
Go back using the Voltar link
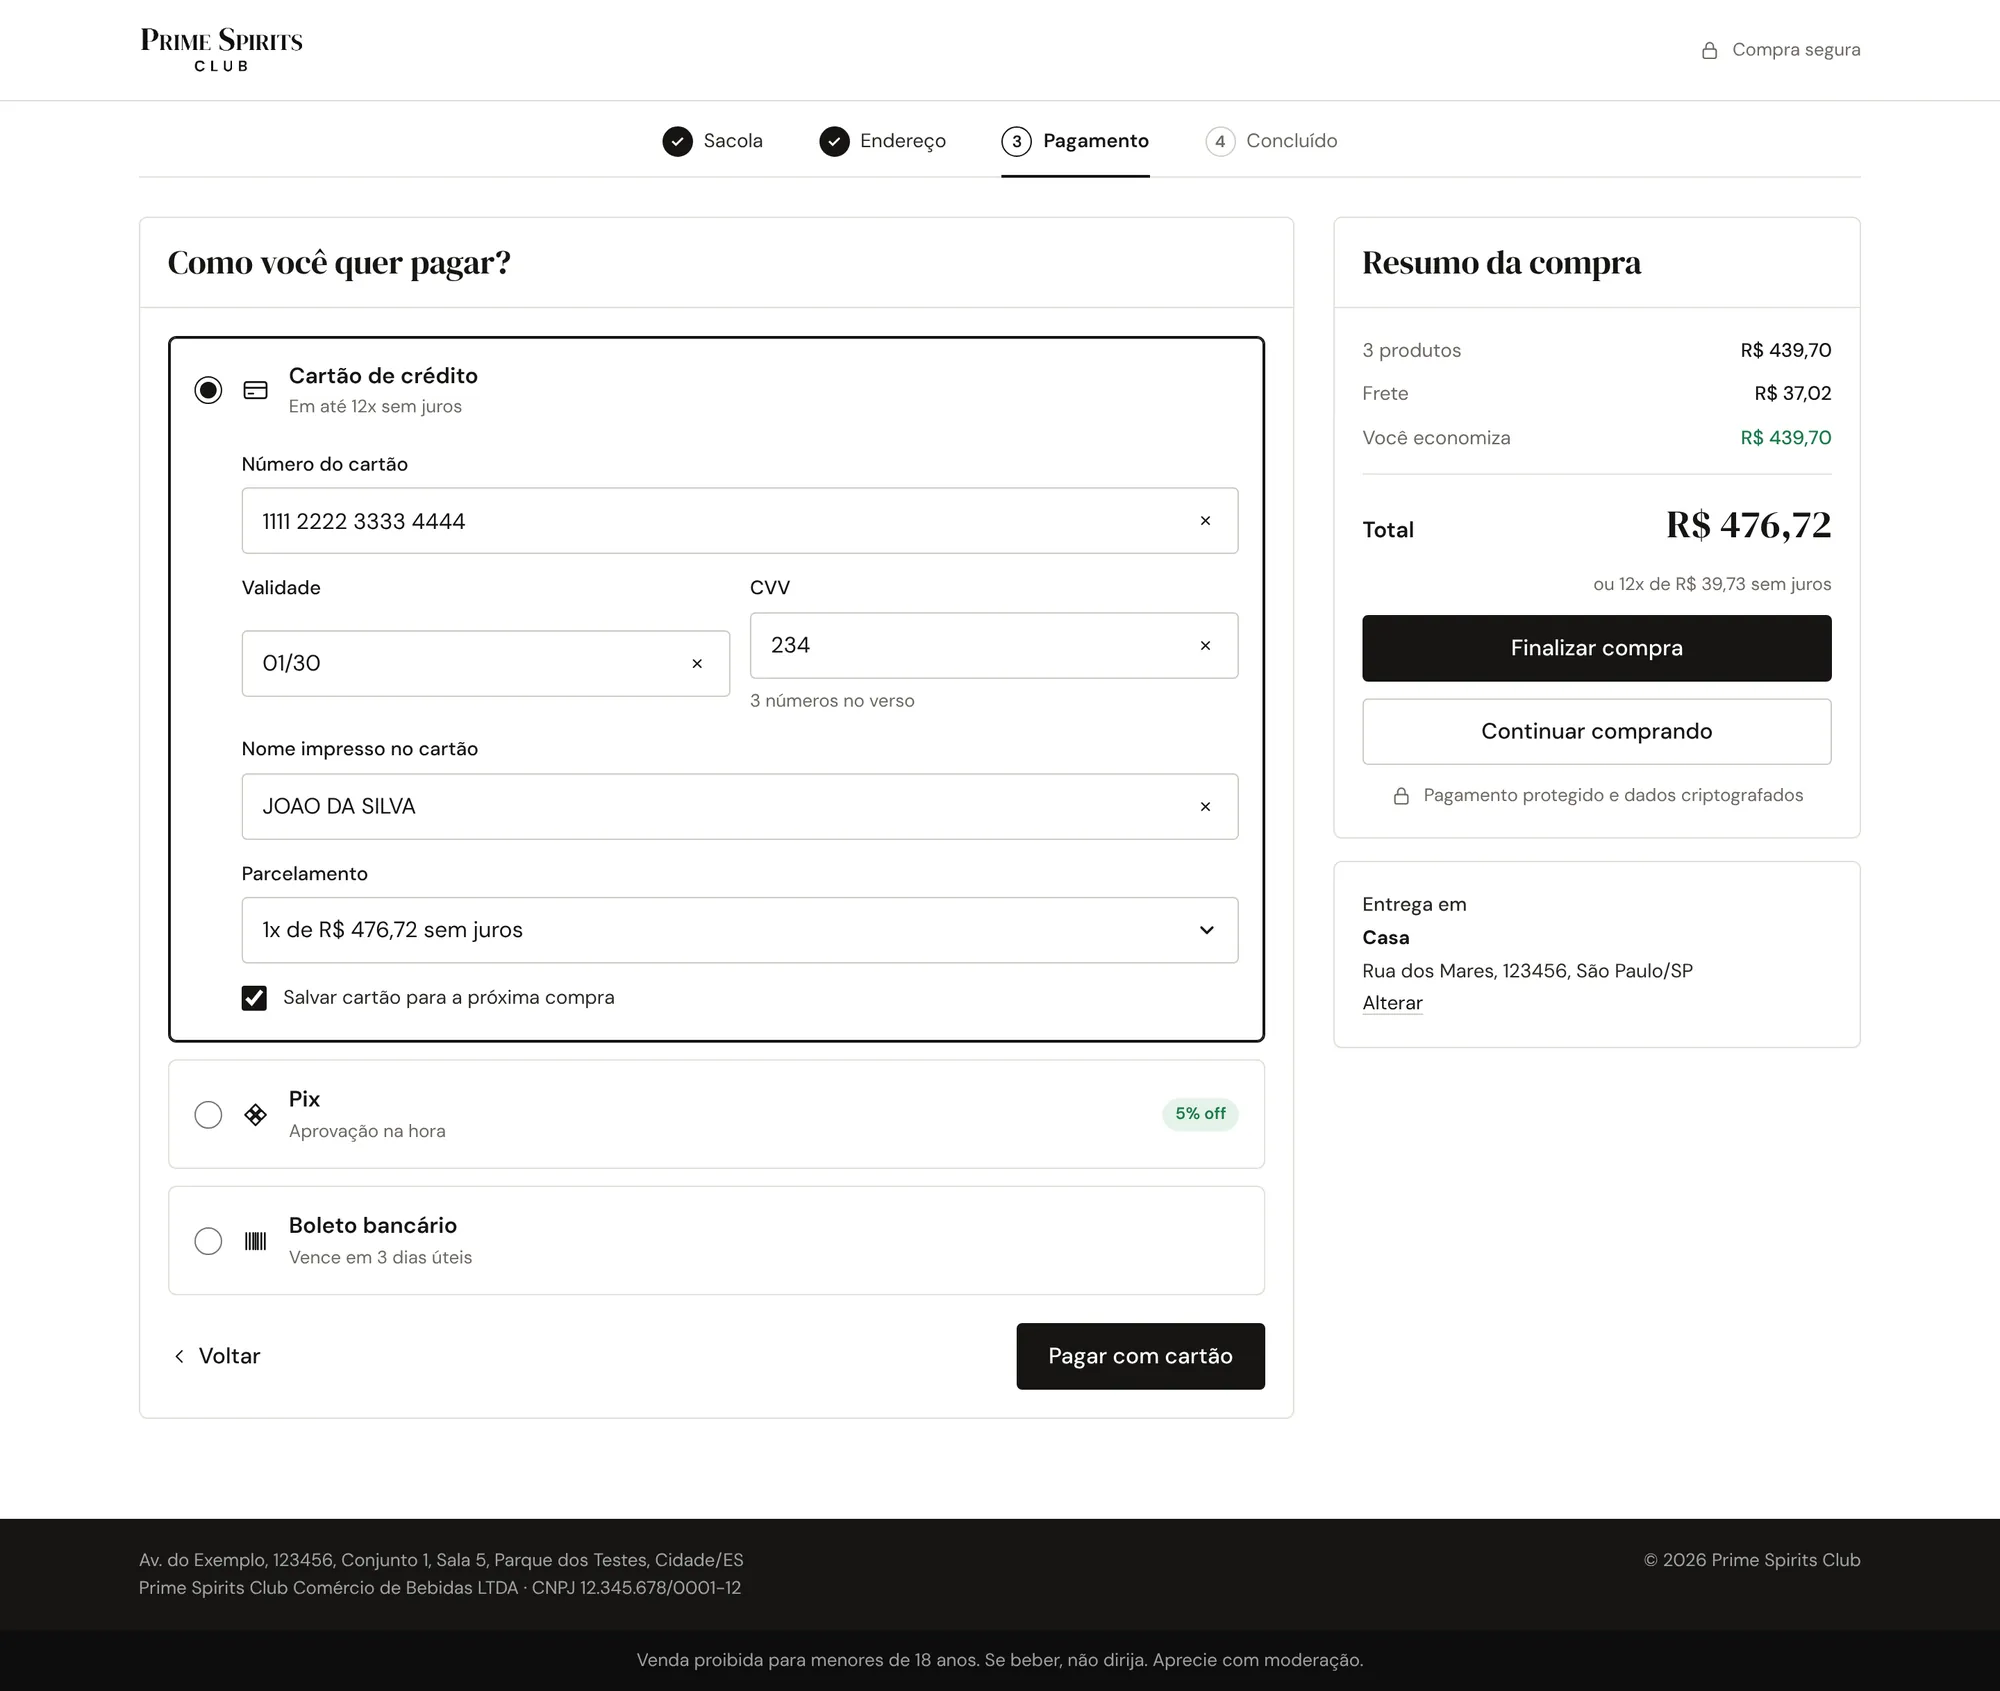coord(217,1356)
